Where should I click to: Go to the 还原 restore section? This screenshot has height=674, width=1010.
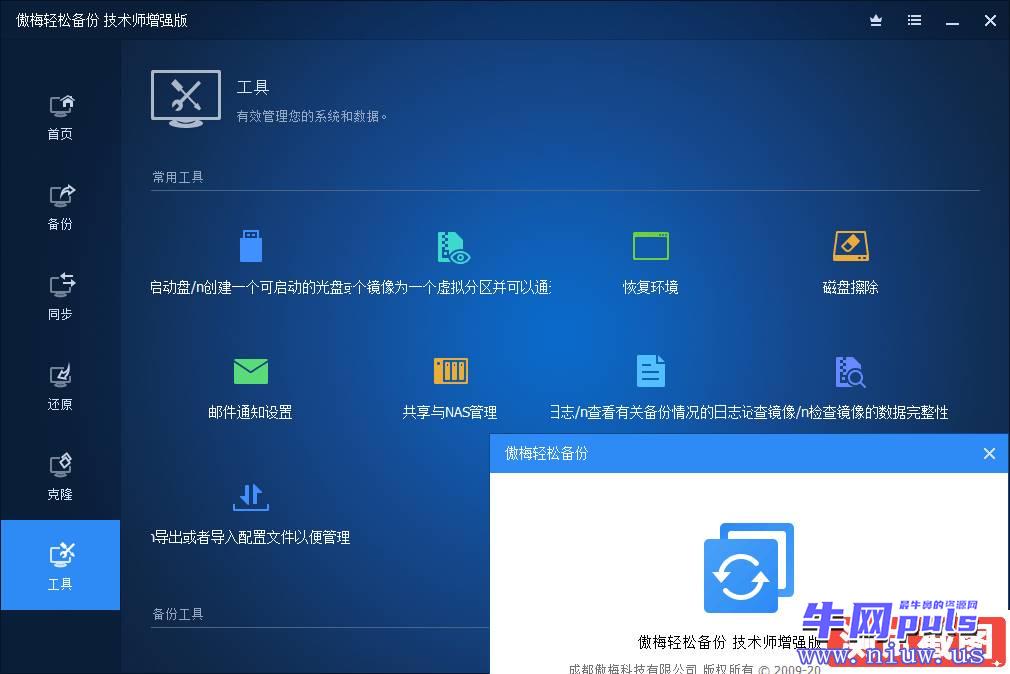61,387
